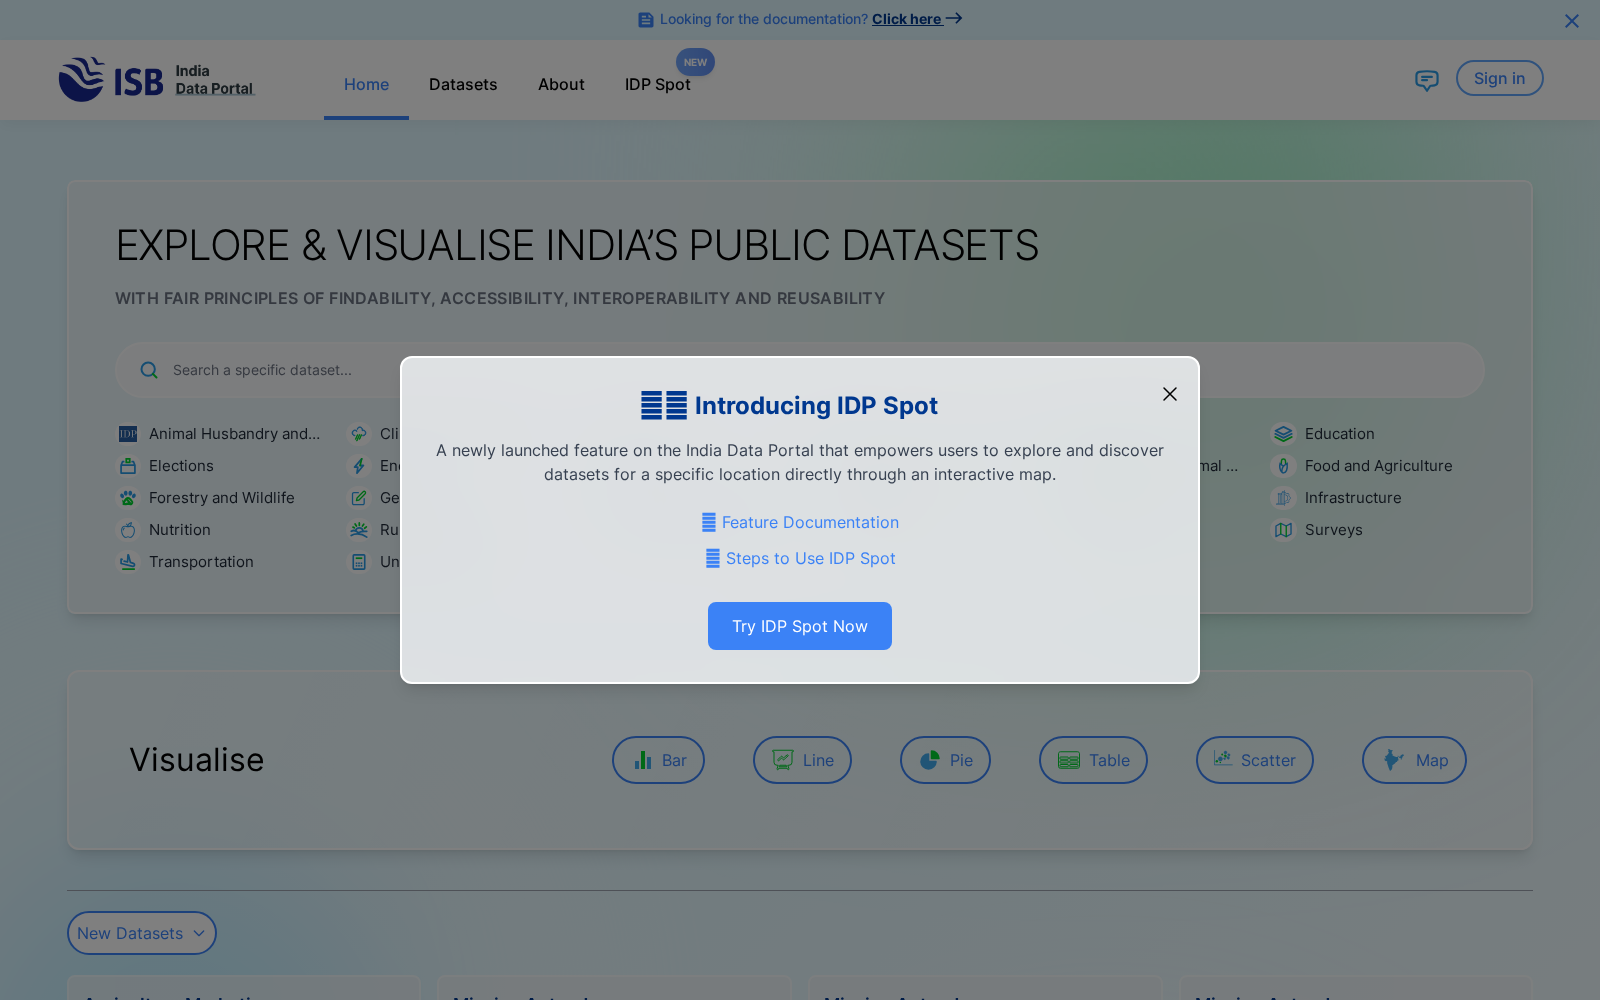This screenshot has width=1600, height=1000.
Task: Click the Sign in button
Action: pyautogui.click(x=1499, y=78)
